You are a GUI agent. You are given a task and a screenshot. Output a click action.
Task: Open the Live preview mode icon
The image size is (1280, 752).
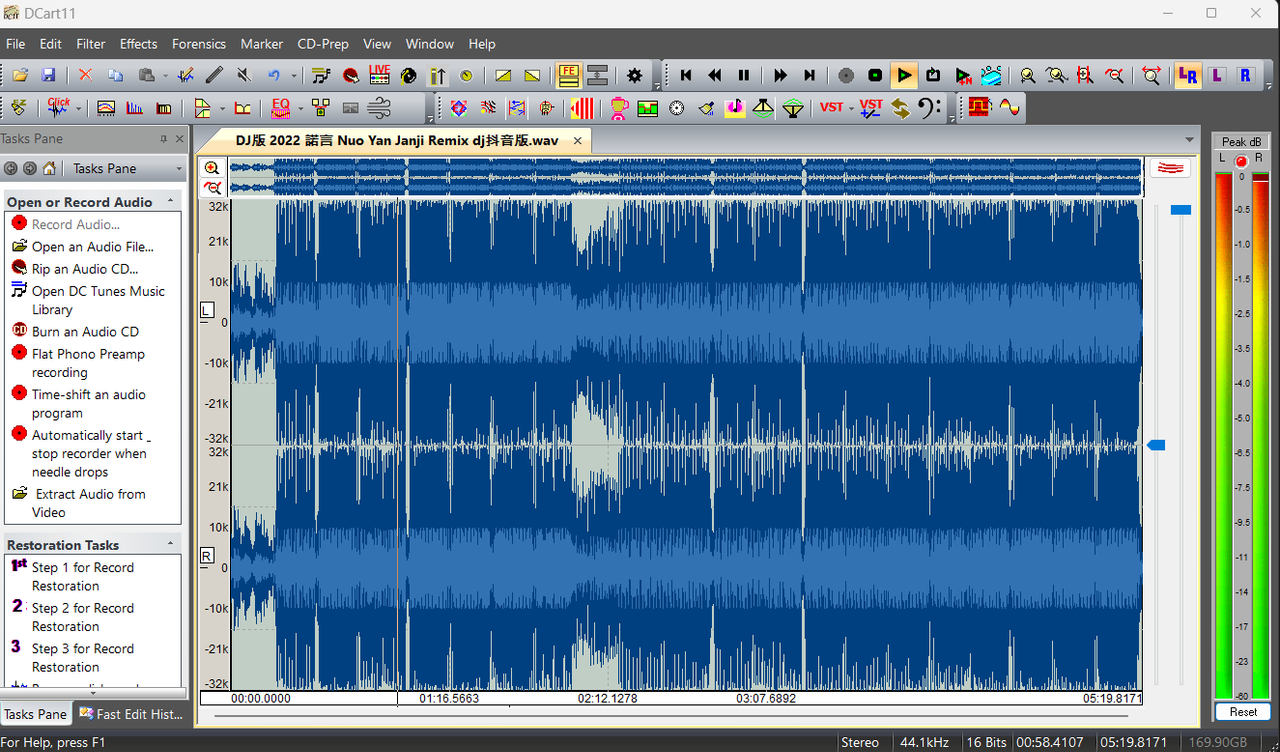379,75
